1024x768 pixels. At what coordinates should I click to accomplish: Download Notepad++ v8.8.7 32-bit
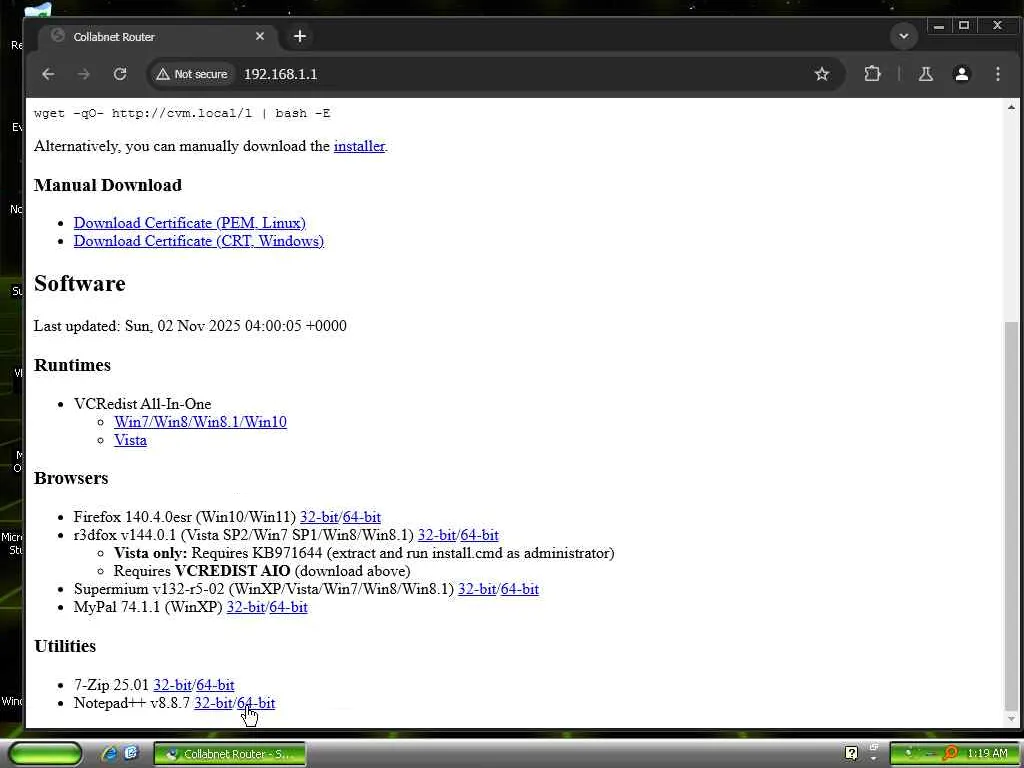point(213,703)
